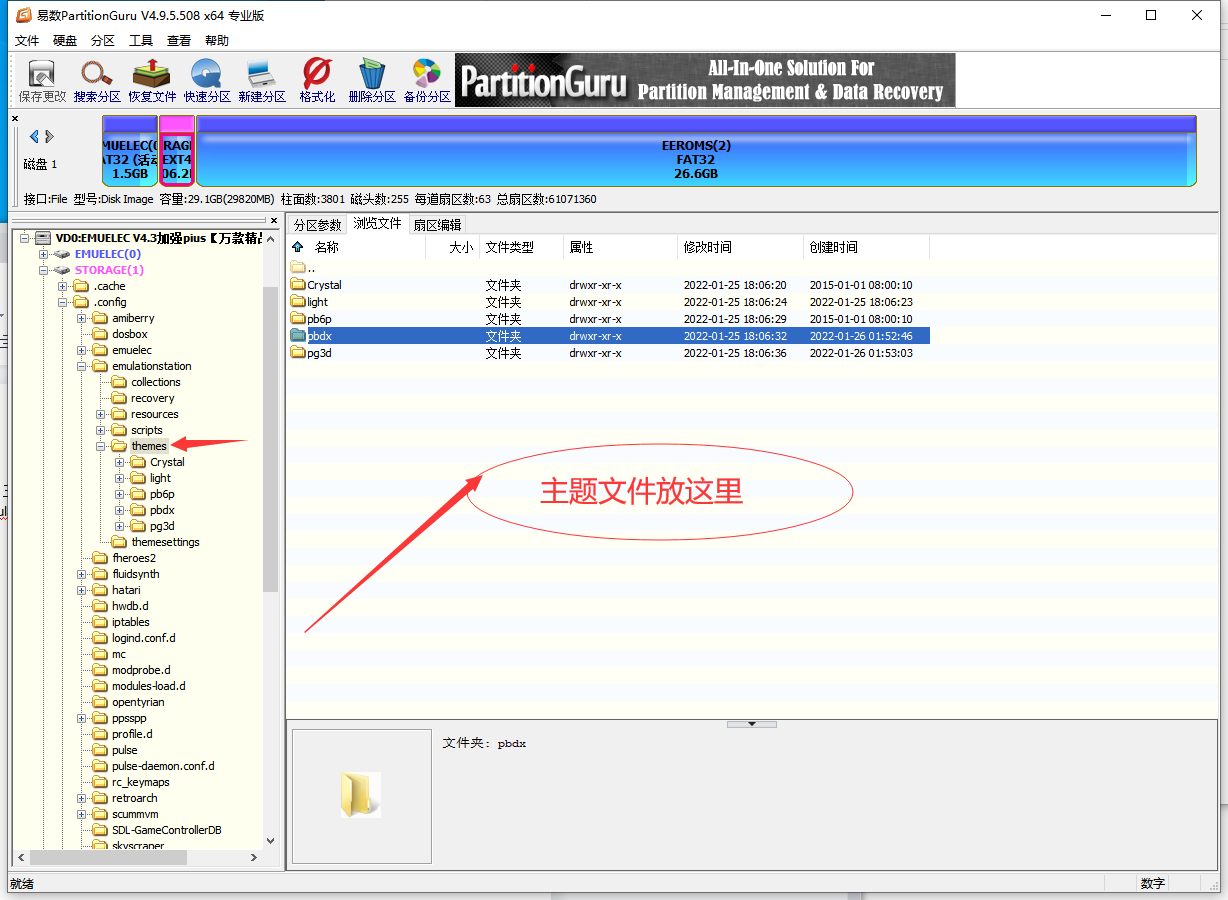Image resolution: width=1228 pixels, height=900 pixels.
Task: Switch to the 浏览文件 tab
Action: point(377,223)
